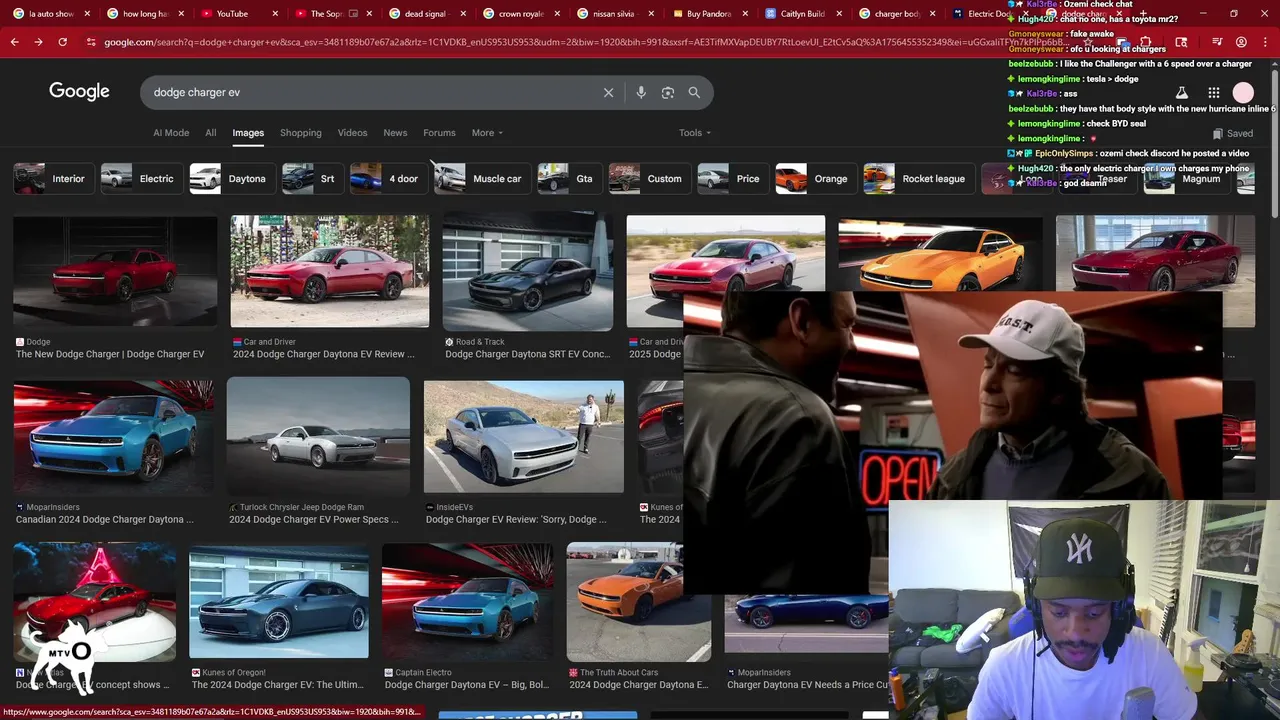Viewport: 1280px width, 720px height.
Task: Filter images by the Custom chip
Action: click(650, 179)
